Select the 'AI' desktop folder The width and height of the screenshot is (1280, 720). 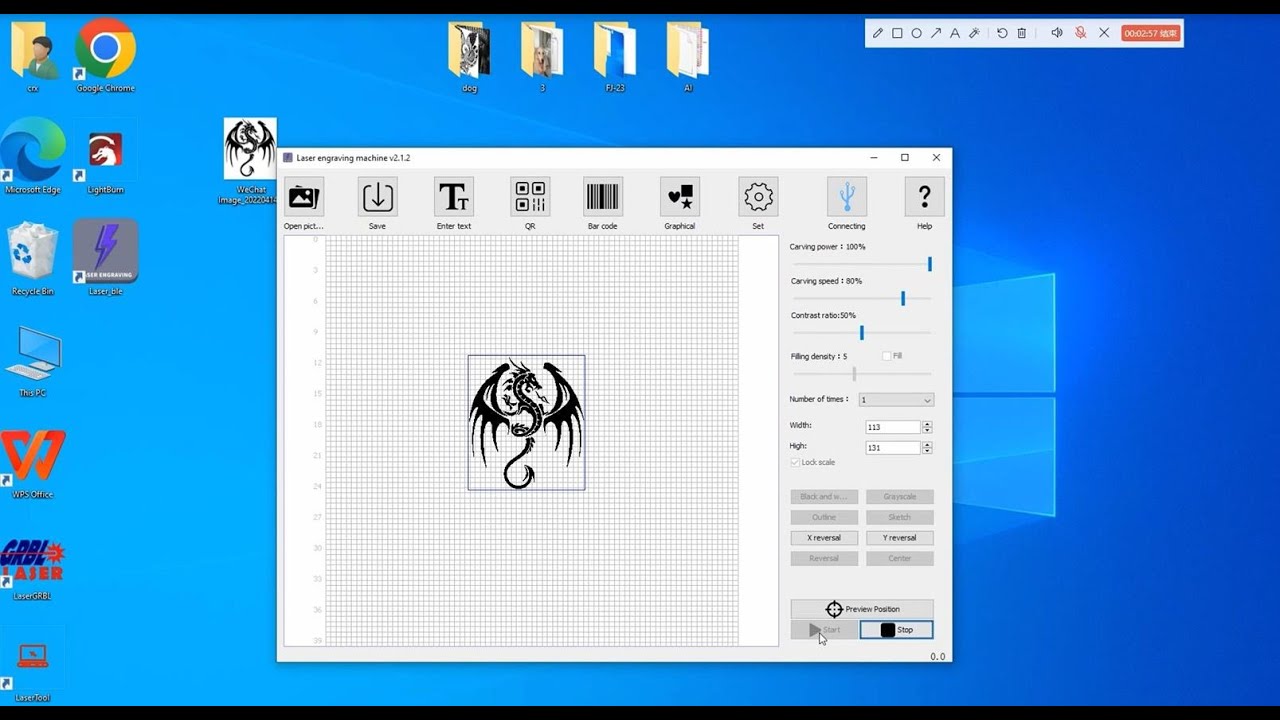coord(688,57)
